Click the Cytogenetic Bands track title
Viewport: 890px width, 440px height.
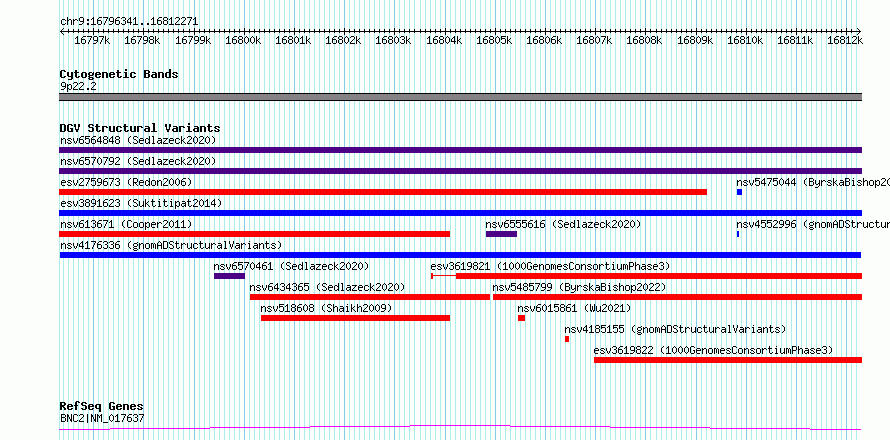pyautogui.click(x=119, y=74)
